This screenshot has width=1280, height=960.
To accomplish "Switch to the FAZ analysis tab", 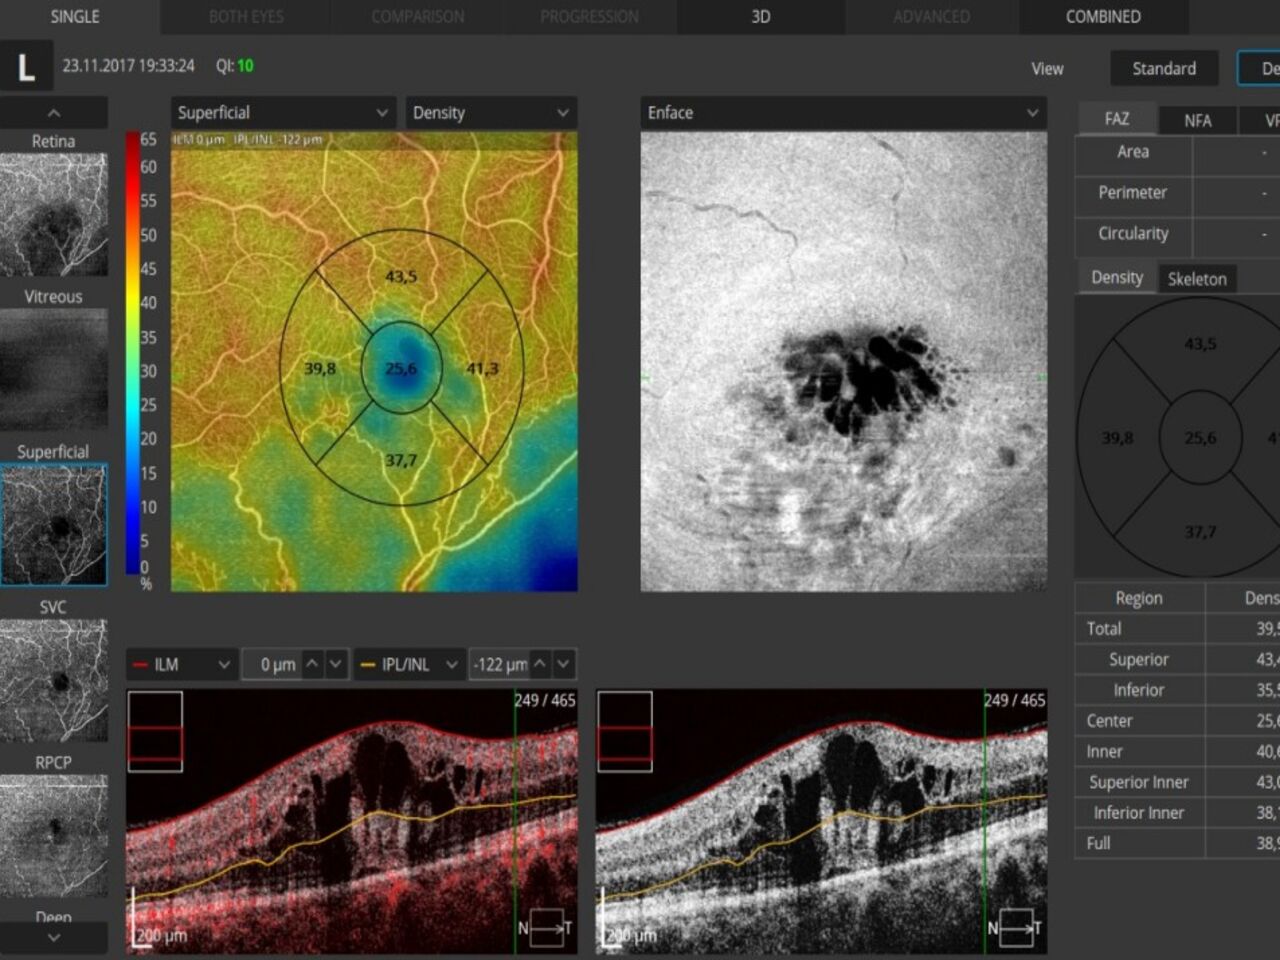I will [x=1117, y=119].
